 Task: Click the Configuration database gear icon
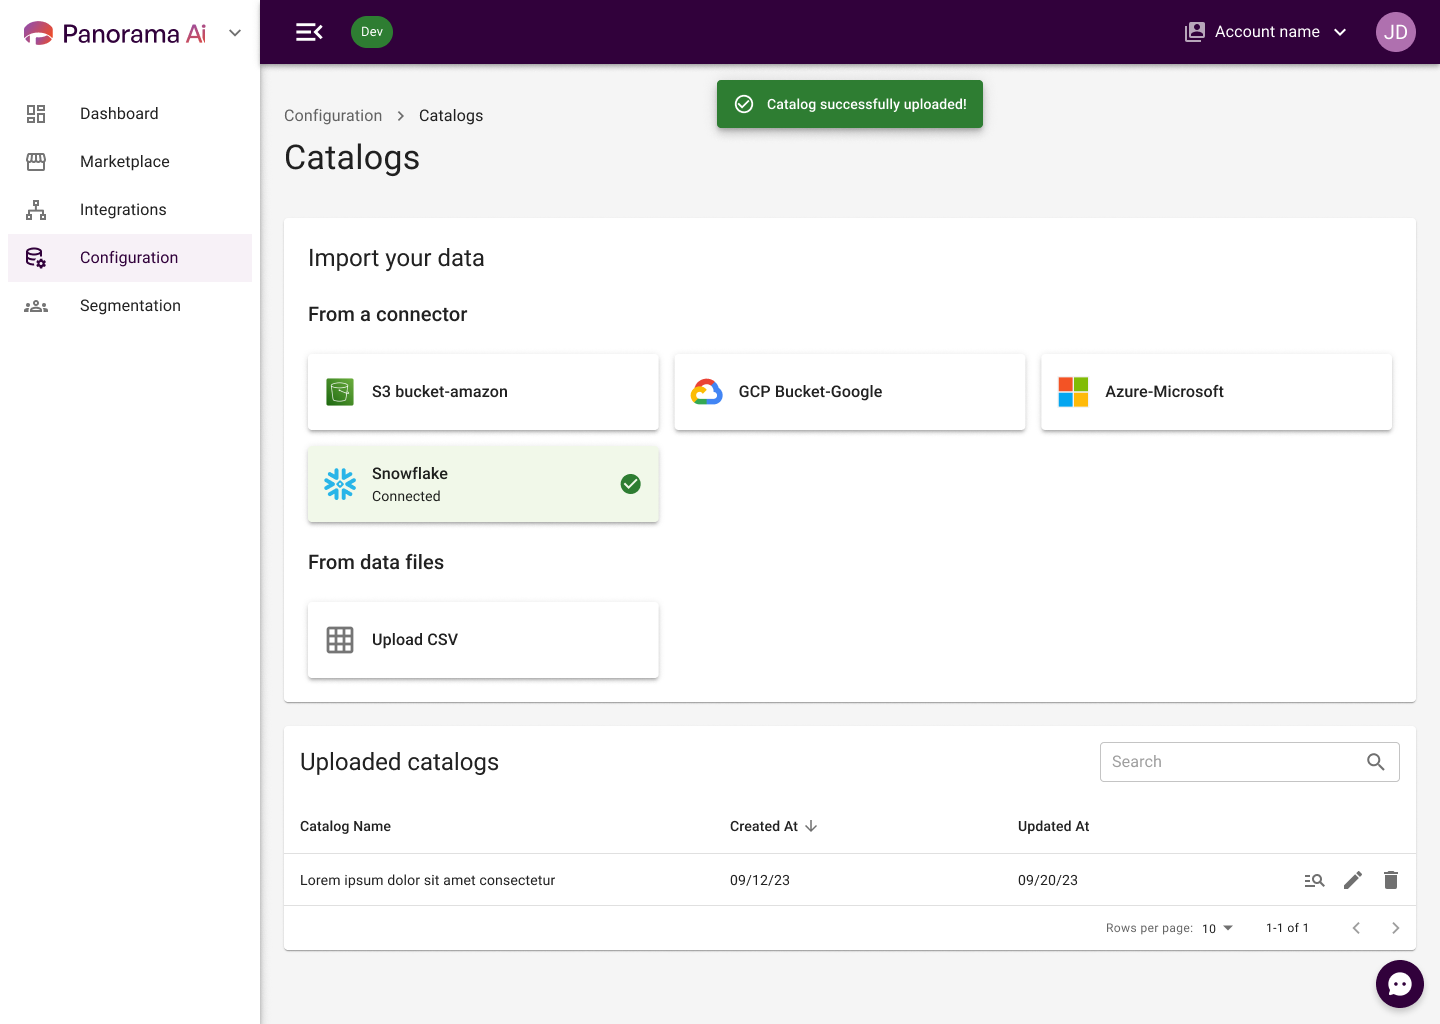click(36, 258)
